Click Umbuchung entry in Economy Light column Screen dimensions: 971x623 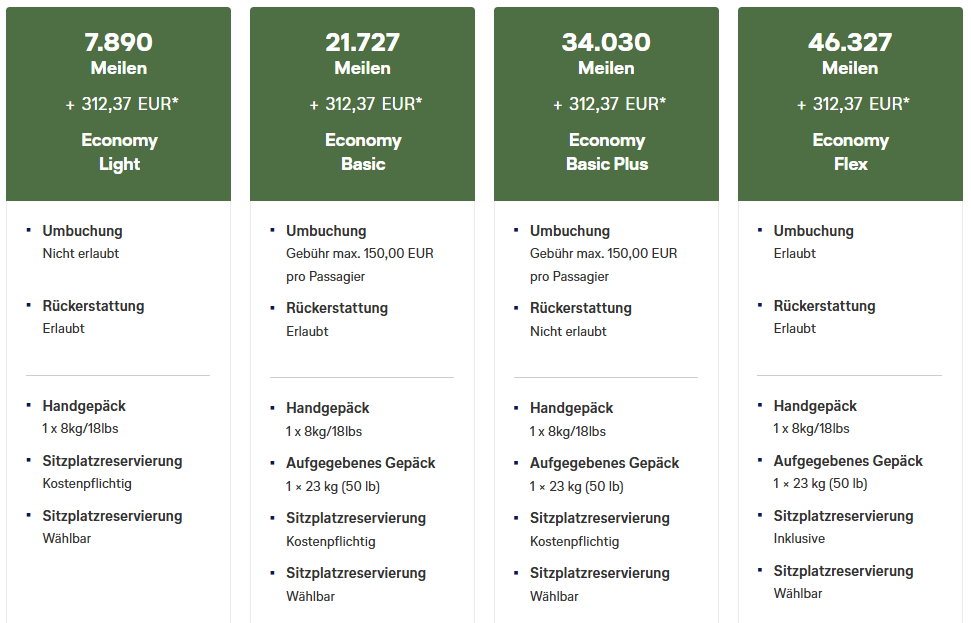(x=81, y=230)
